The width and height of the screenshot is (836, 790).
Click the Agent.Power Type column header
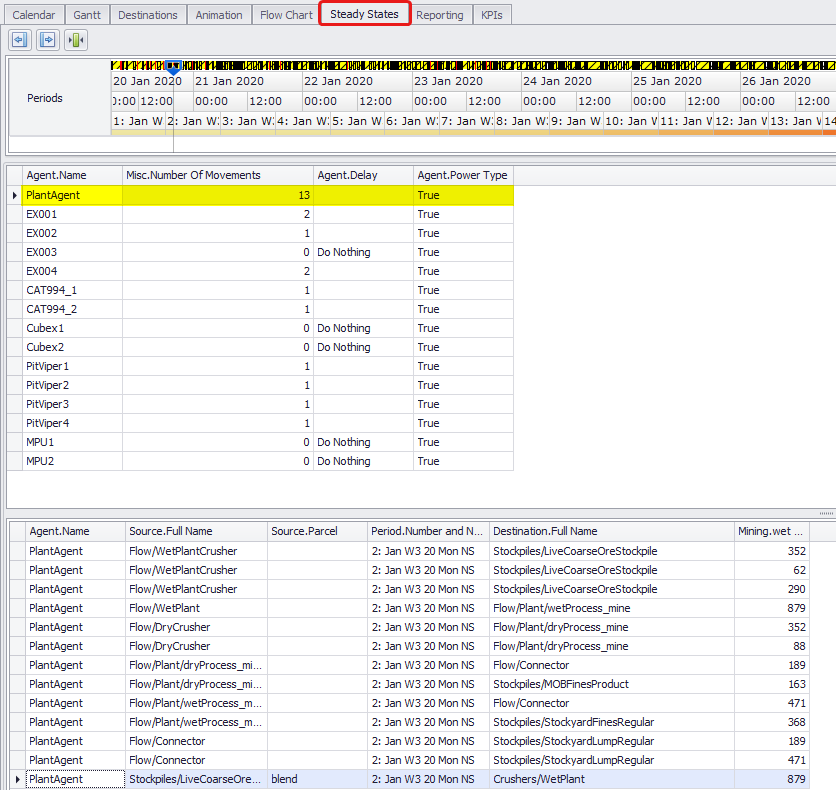(463, 175)
